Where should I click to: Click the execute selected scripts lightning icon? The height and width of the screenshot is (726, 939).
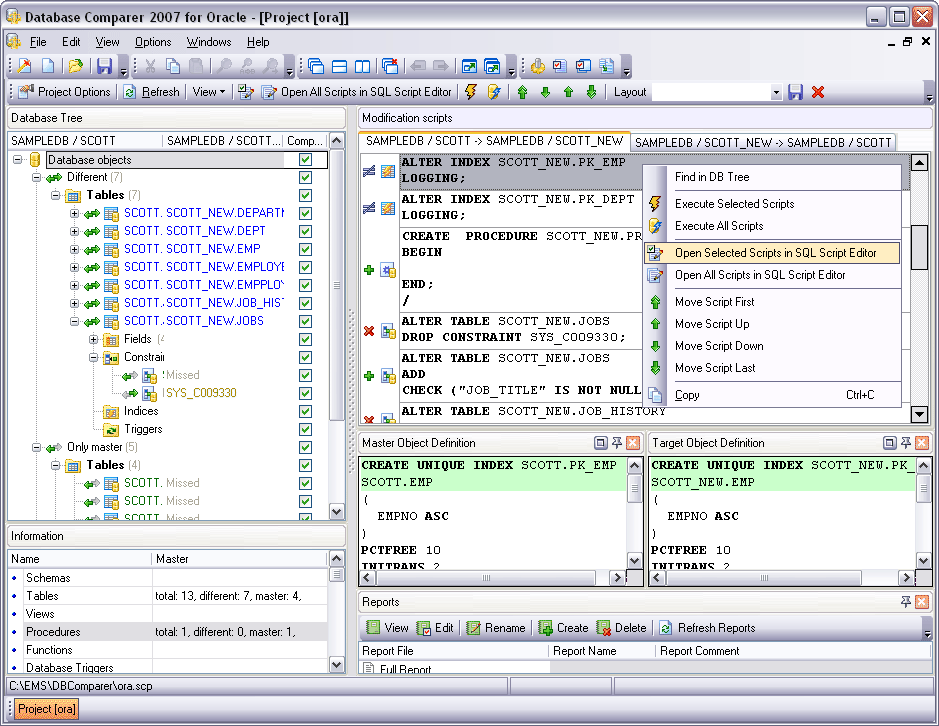(471, 92)
